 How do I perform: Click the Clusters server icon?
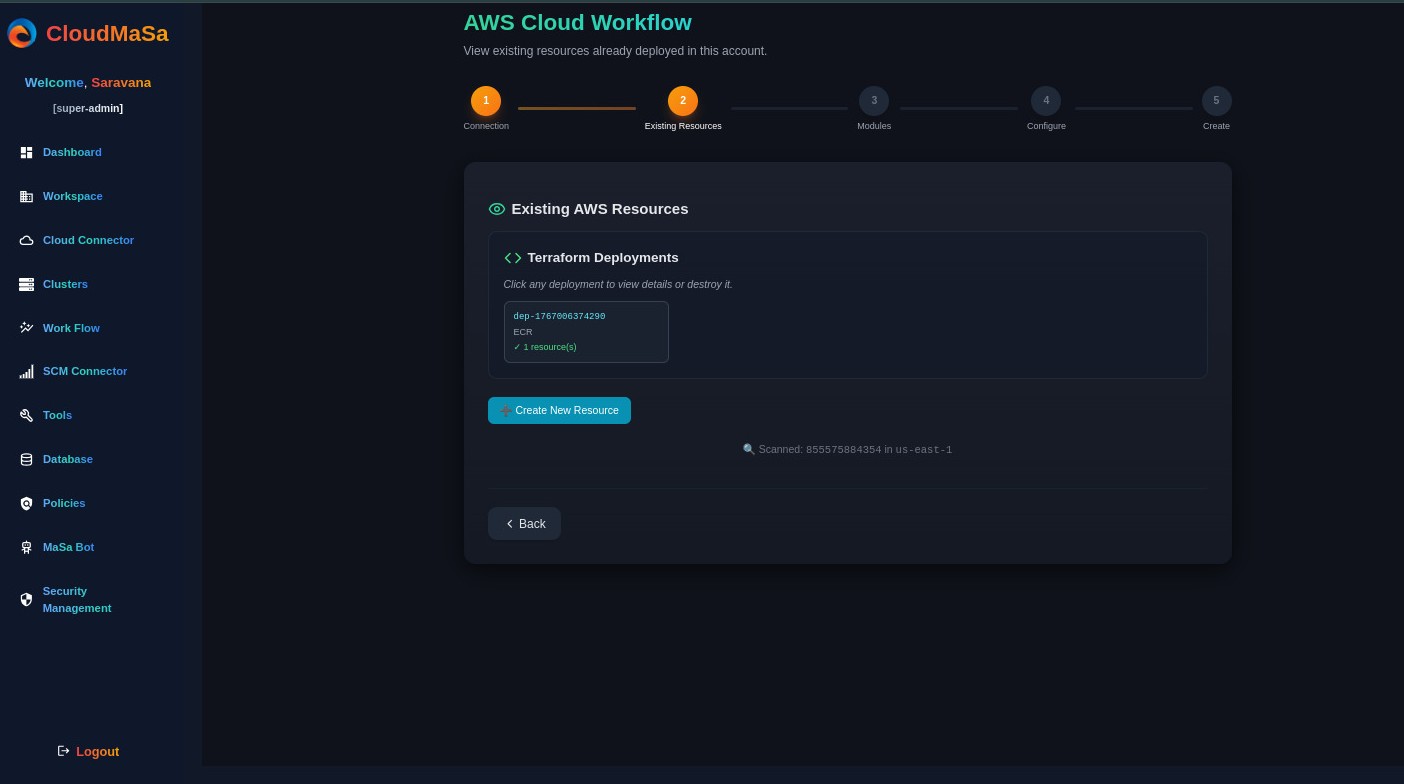(x=26, y=285)
